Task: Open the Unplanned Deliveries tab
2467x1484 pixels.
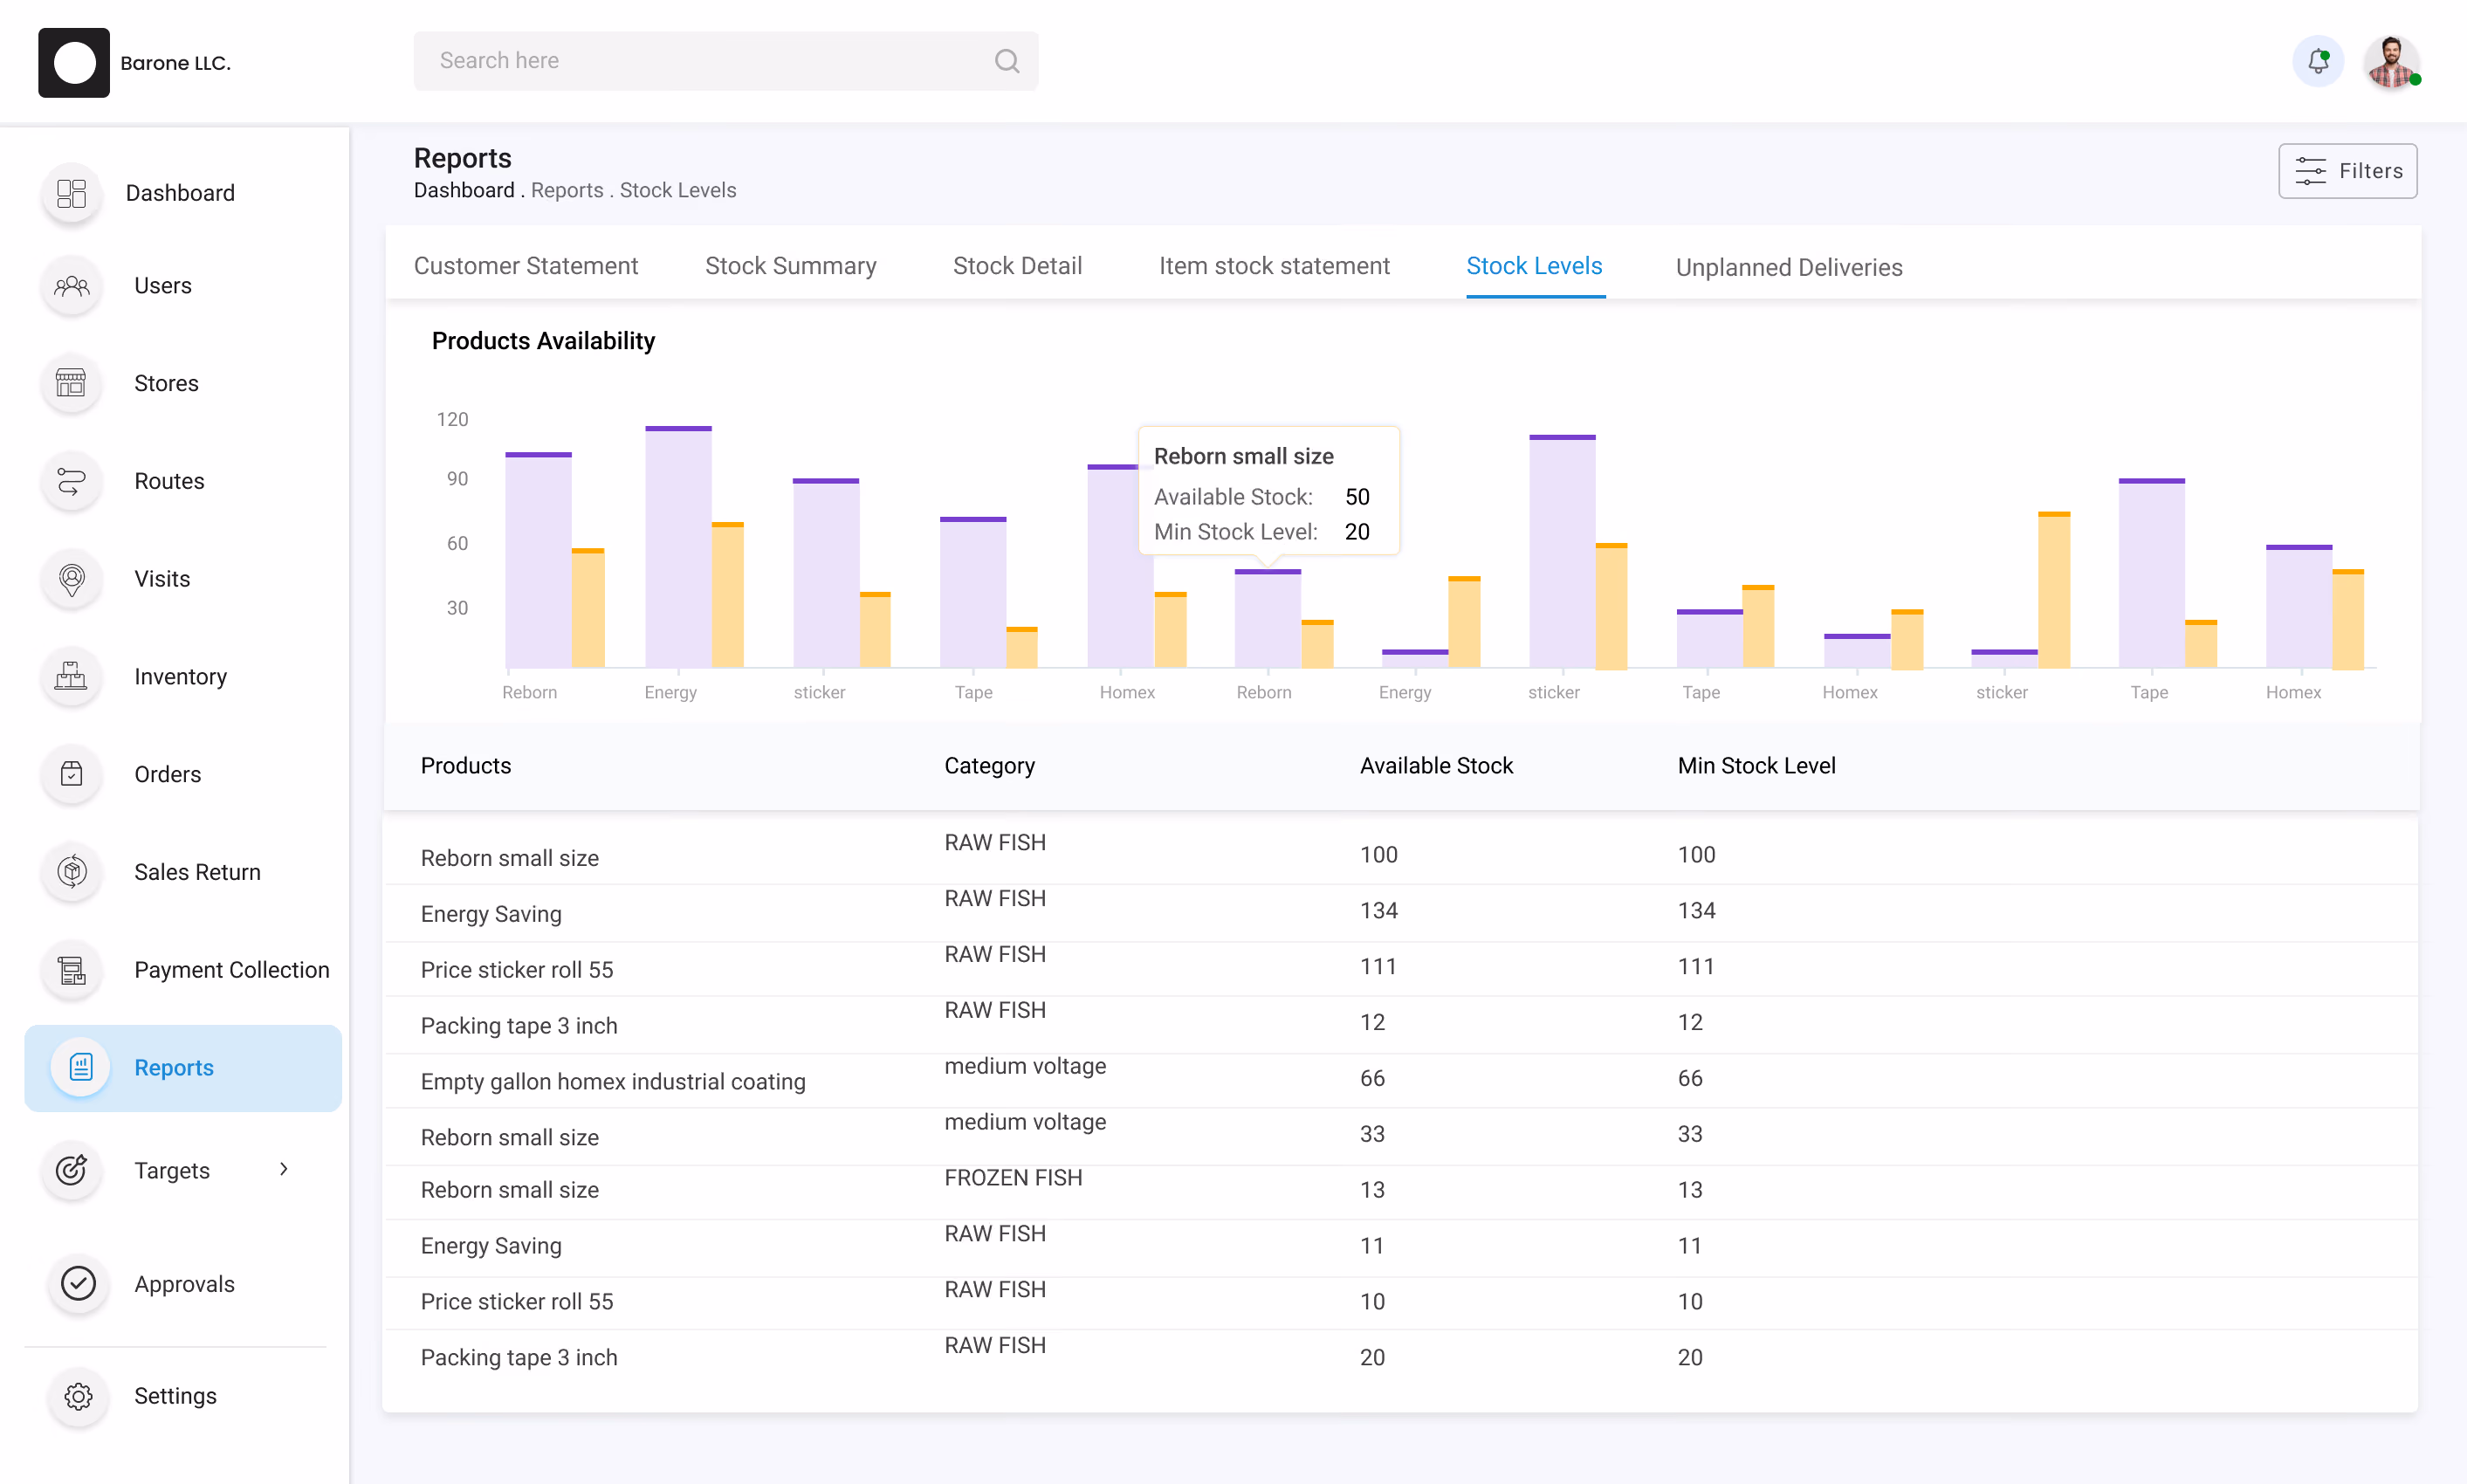Action: (1788, 268)
